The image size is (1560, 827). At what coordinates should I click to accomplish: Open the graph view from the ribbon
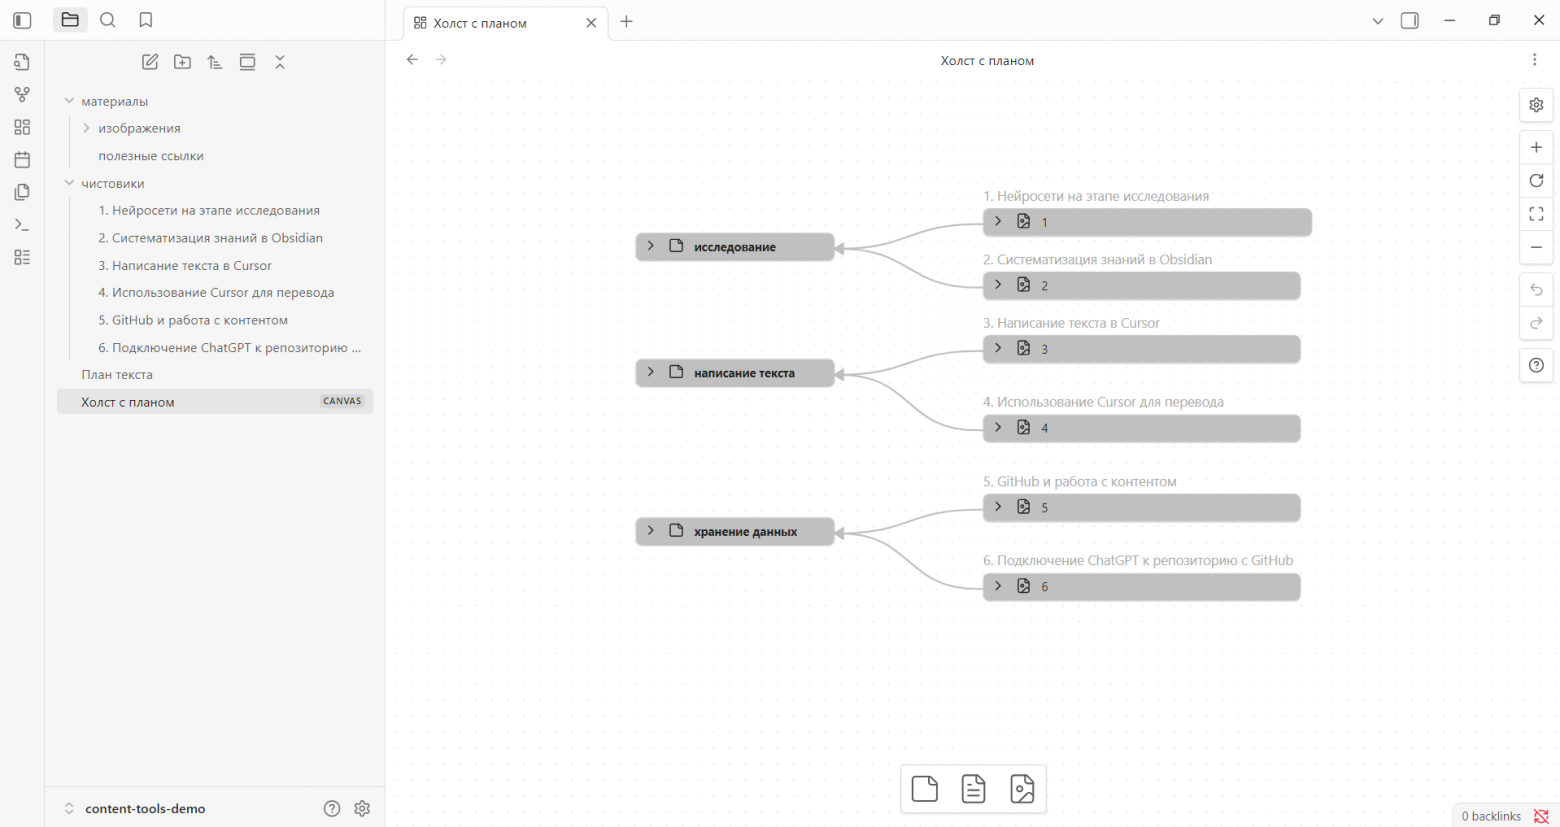(22, 95)
